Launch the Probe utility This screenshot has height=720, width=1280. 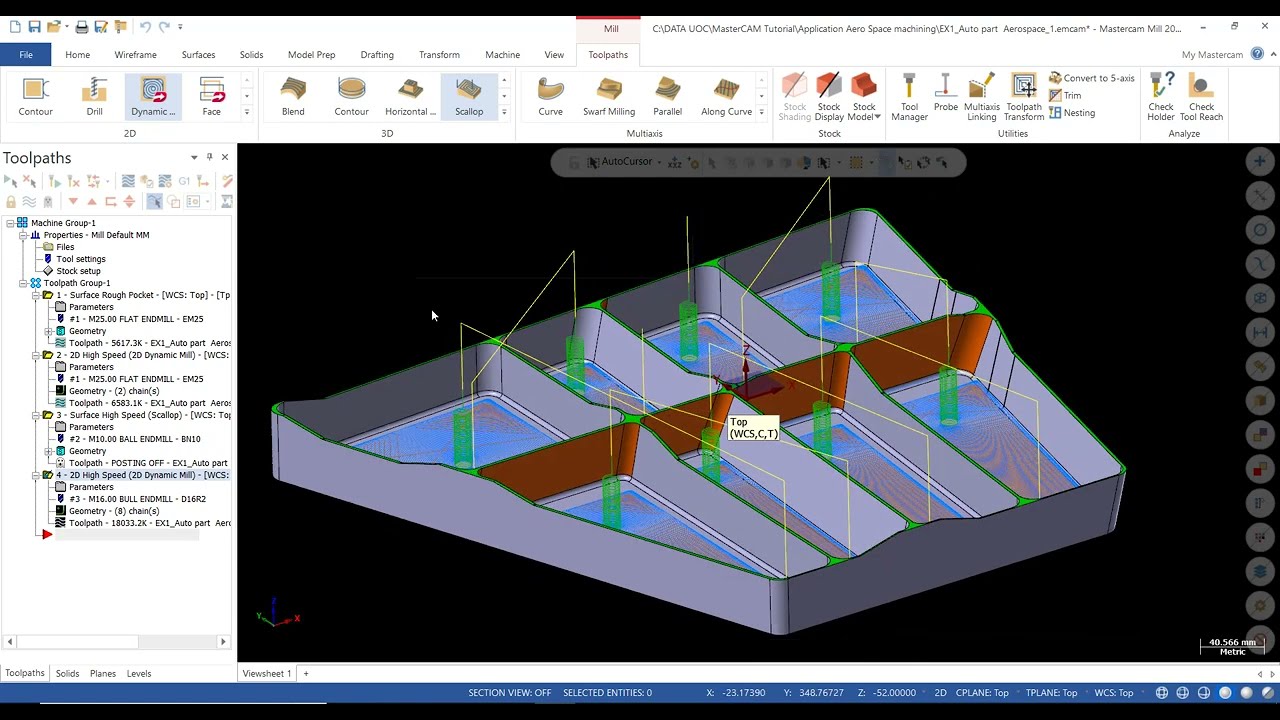coord(946,92)
